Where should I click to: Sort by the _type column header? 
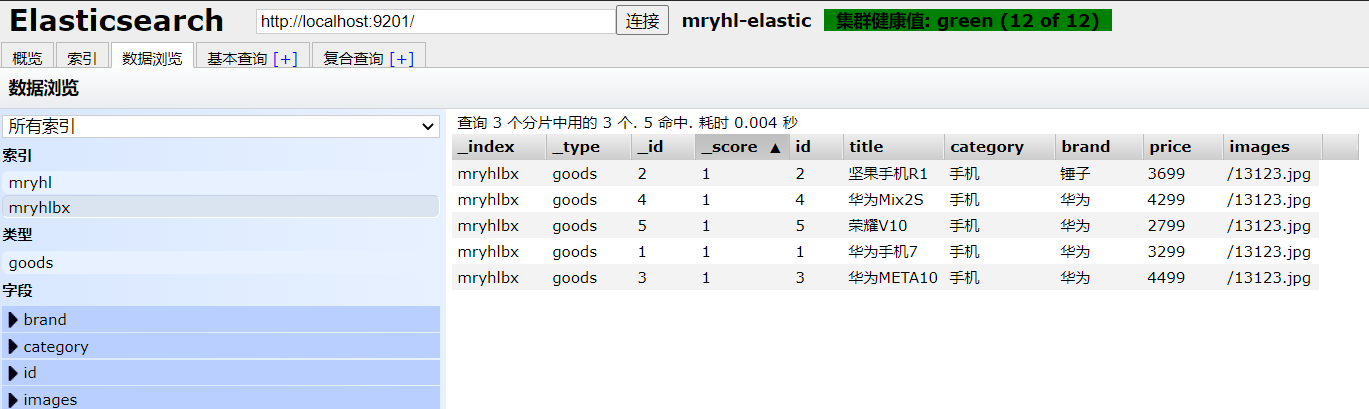(588, 147)
